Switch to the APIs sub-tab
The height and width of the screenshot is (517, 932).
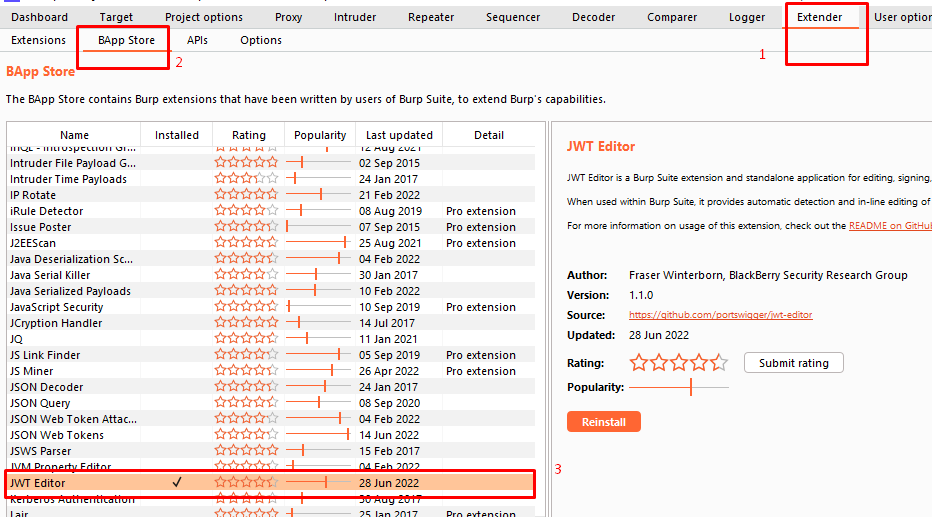tap(197, 40)
